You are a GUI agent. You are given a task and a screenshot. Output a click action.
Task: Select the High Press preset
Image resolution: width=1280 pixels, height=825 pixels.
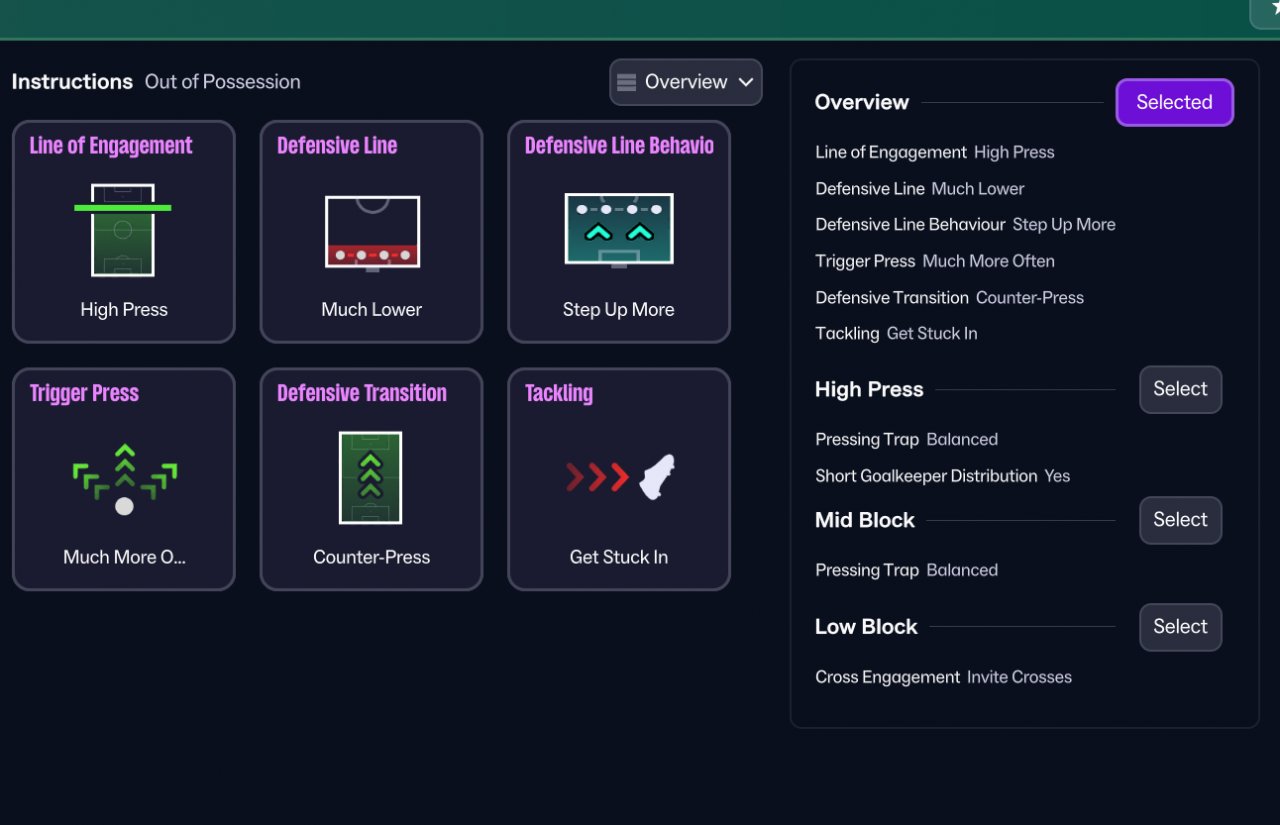click(1180, 389)
